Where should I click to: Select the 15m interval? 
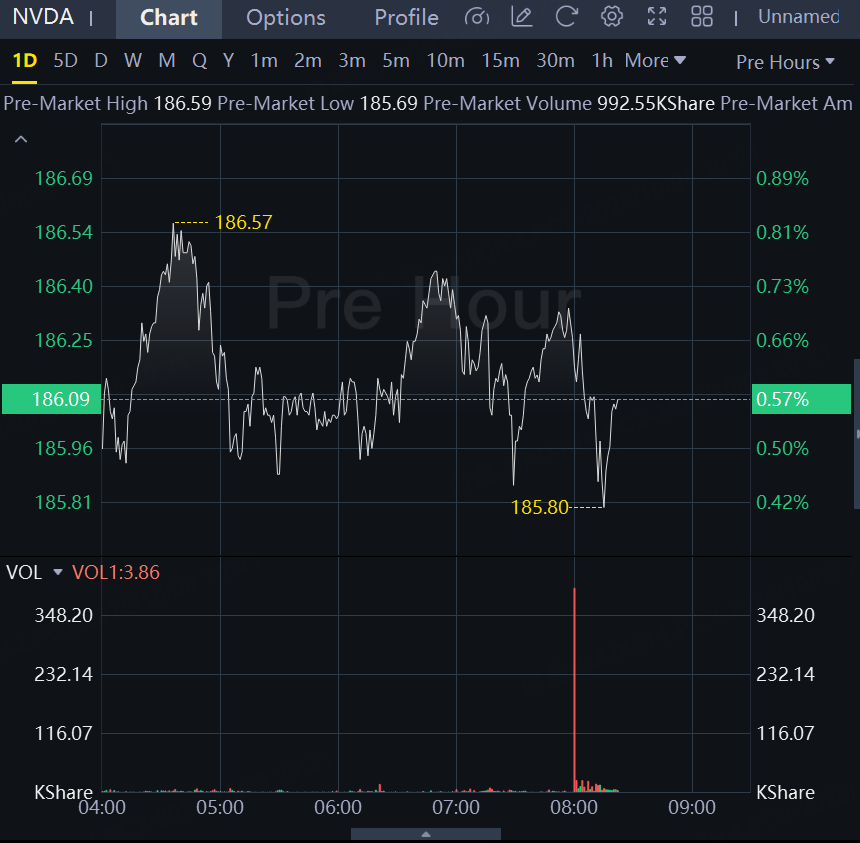coord(500,61)
